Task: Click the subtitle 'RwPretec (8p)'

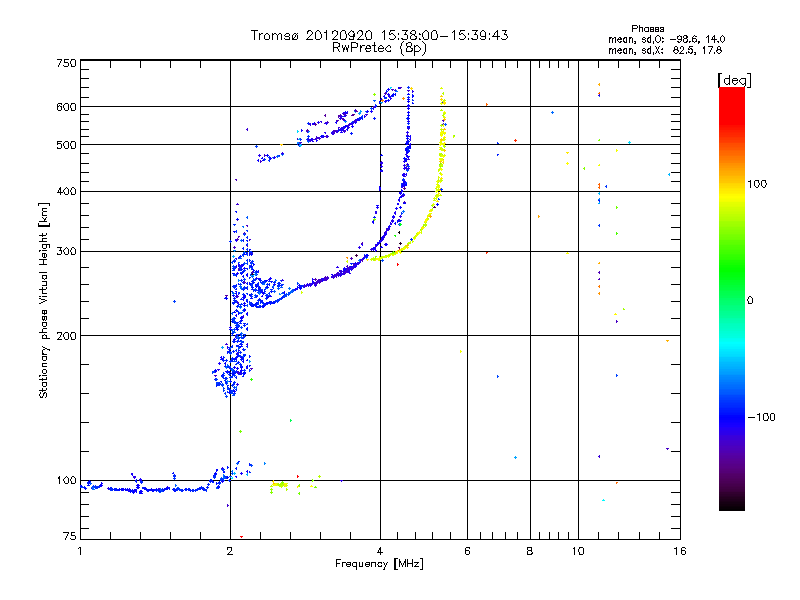Action: (x=379, y=48)
